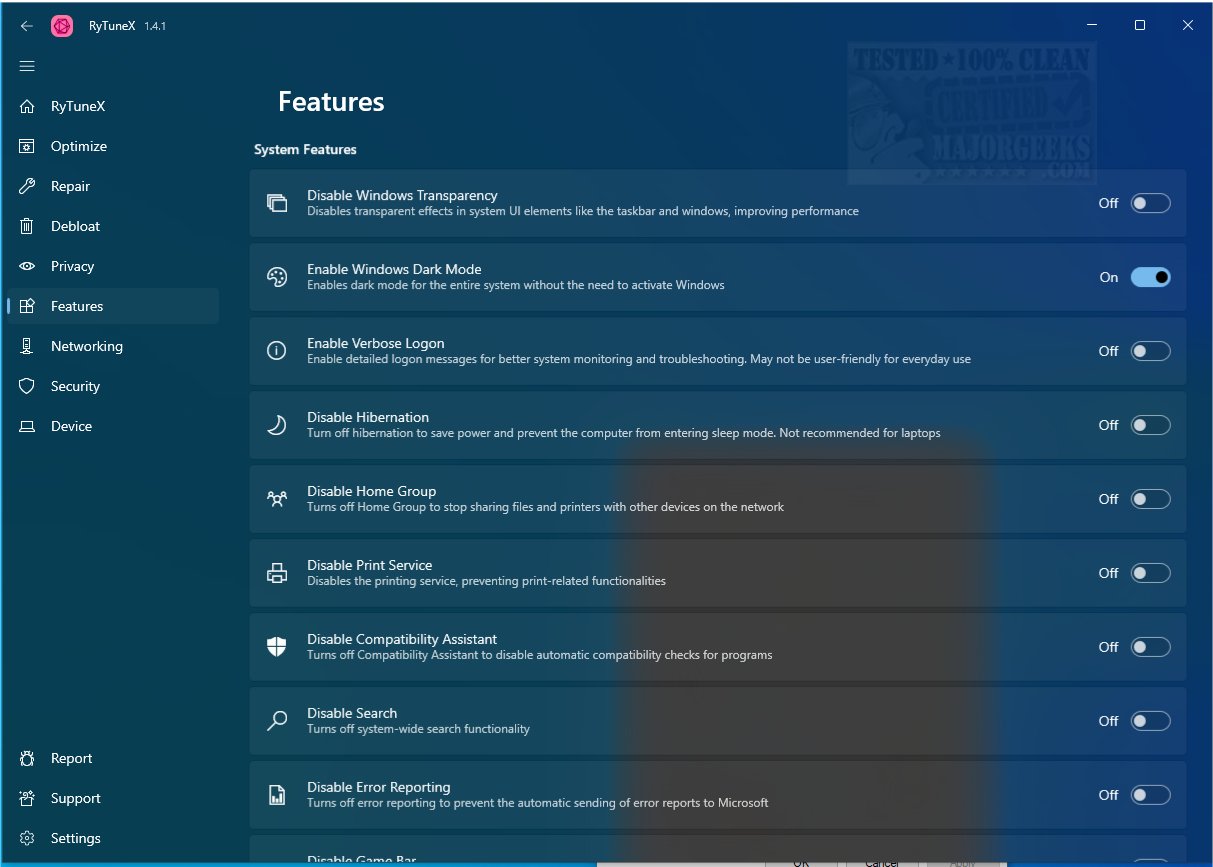1213x867 pixels.
Task: Click the Repair wrench icon
Action: click(x=28, y=186)
